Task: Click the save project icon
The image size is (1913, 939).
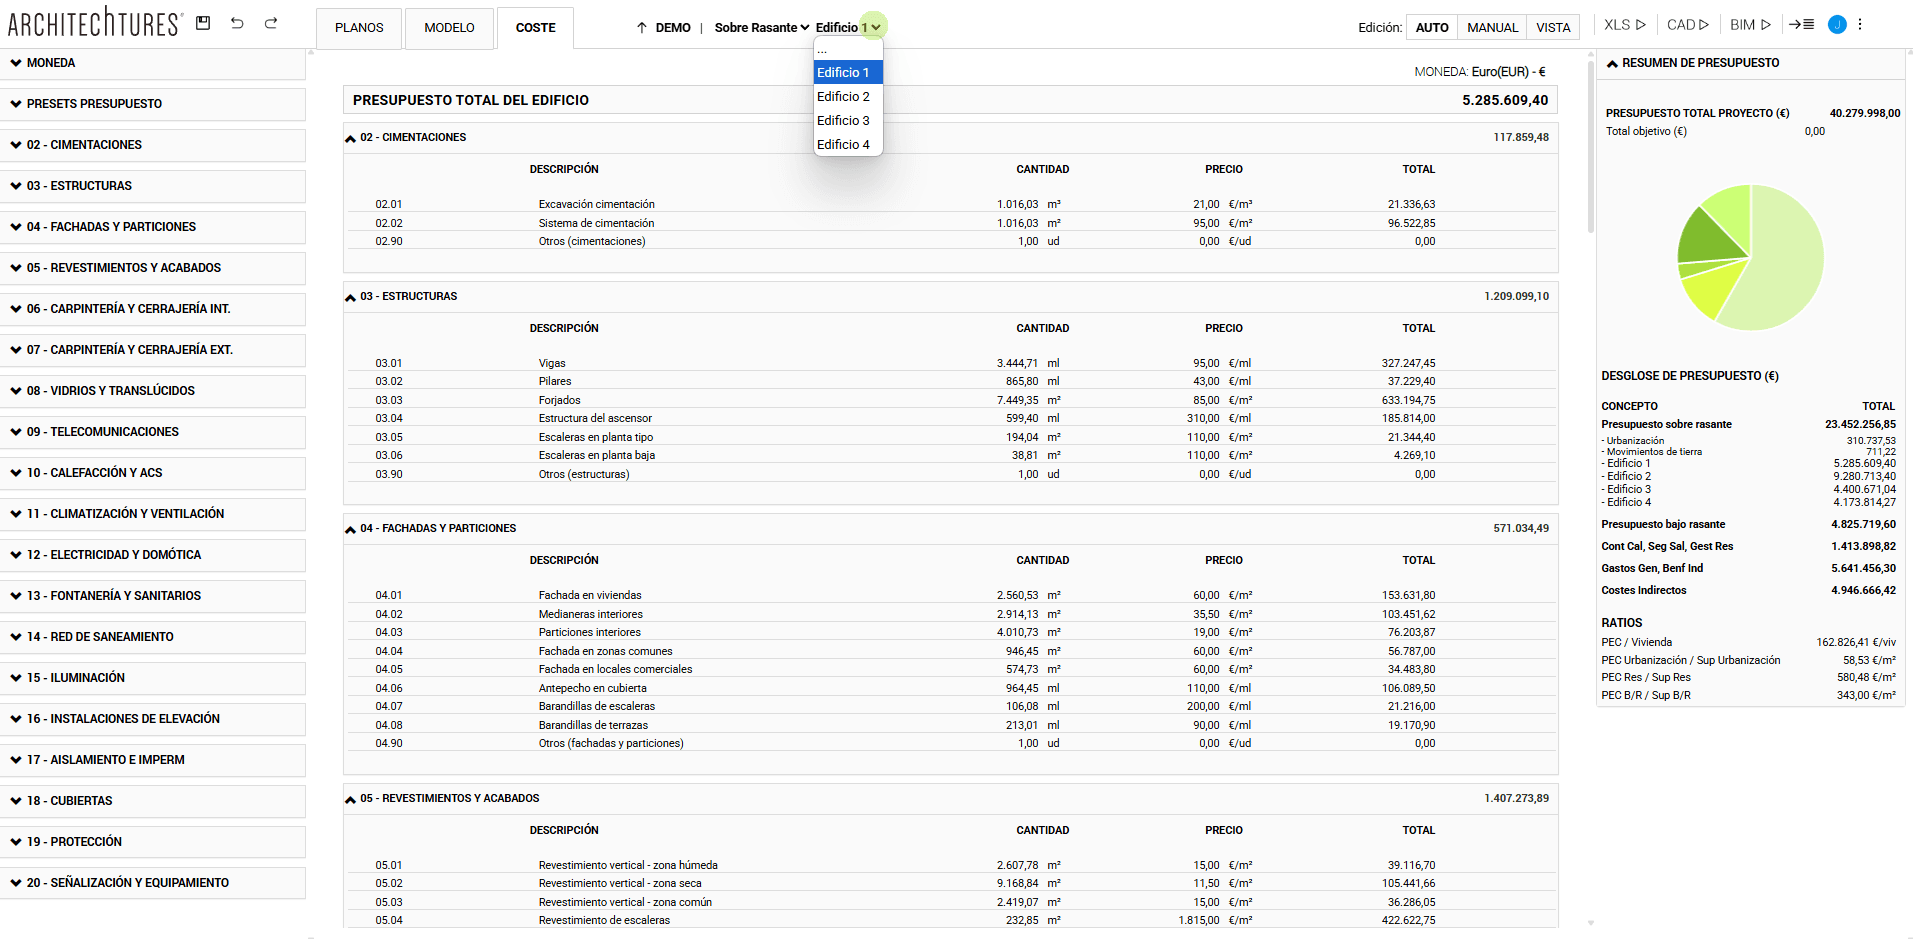Action: point(203,23)
